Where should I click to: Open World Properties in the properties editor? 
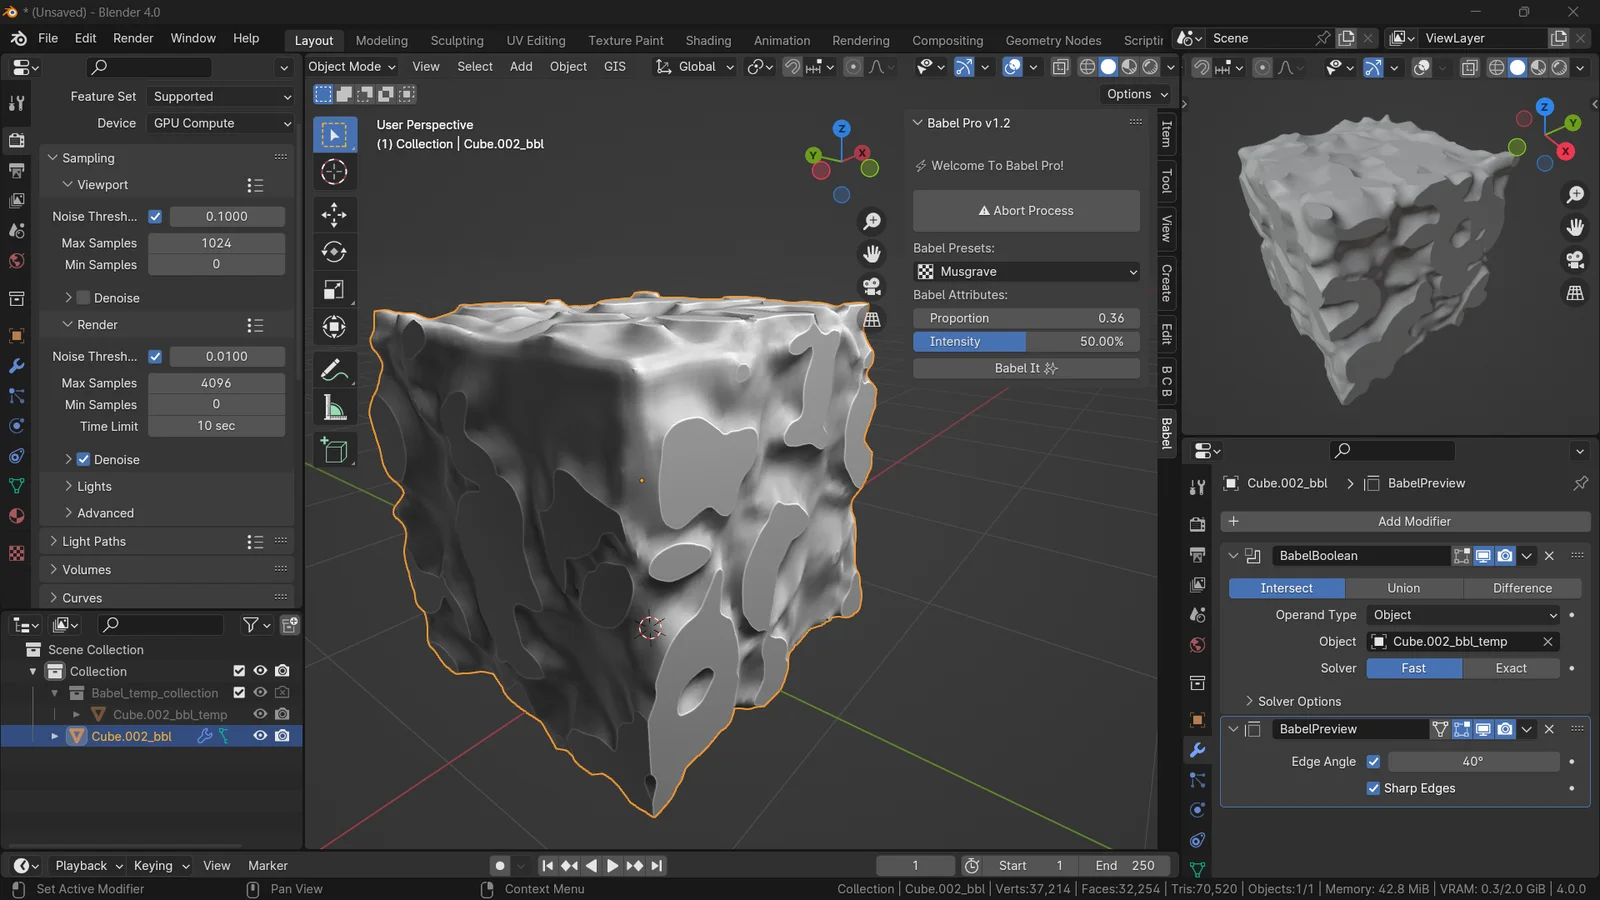click(x=1197, y=645)
